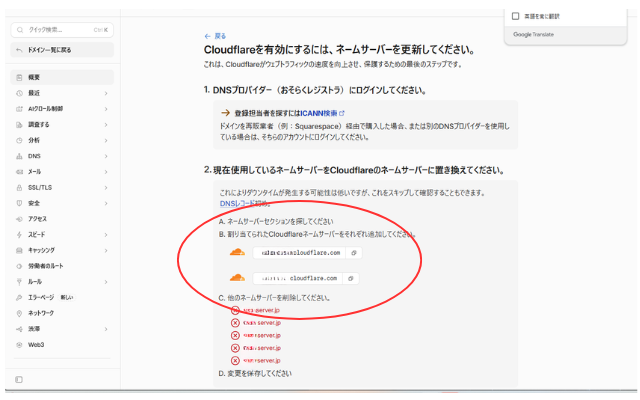
Task: Expand the メール section chevron
Action: coord(106,172)
